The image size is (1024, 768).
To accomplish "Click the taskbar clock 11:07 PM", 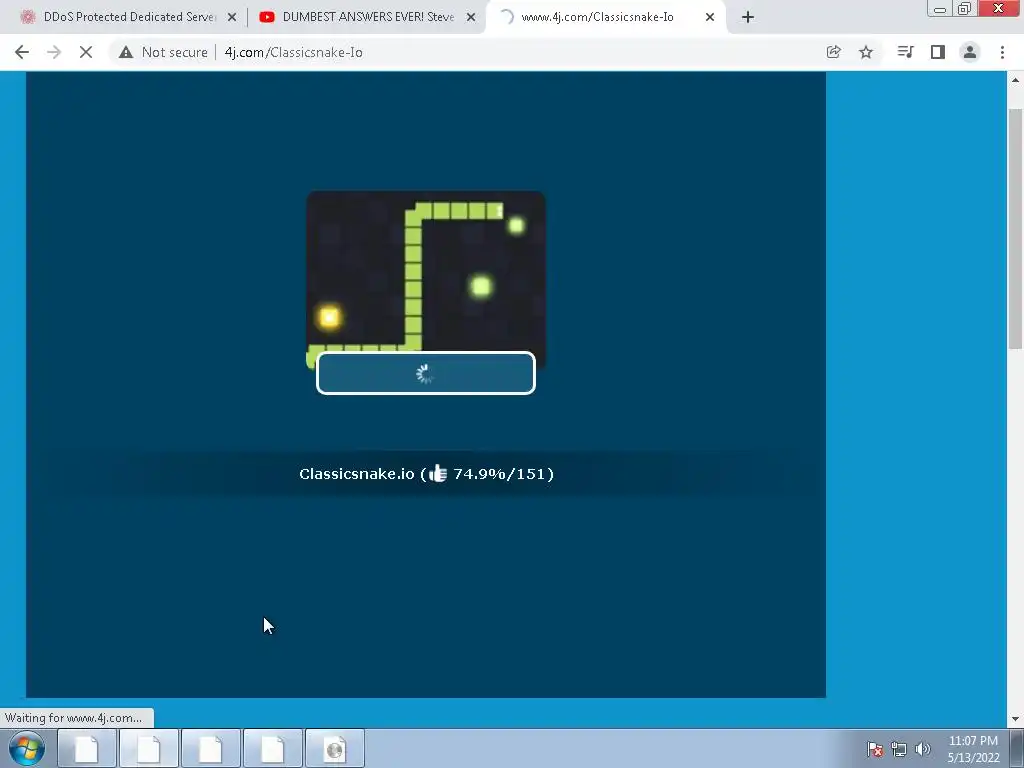I will click(x=973, y=741).
